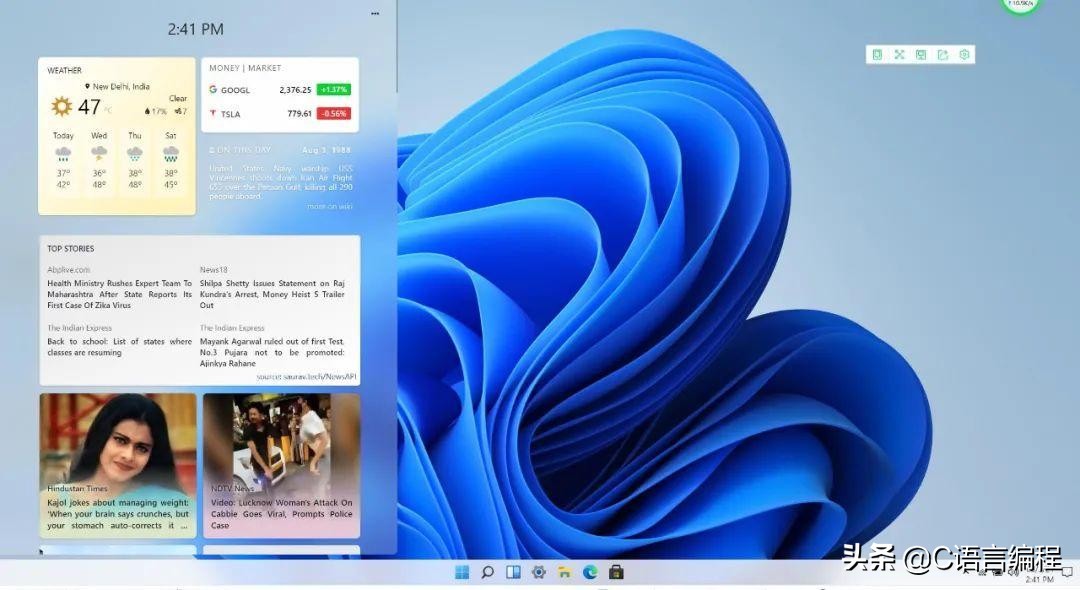Select the capture icon on the green toolbar

pos(920,54)
